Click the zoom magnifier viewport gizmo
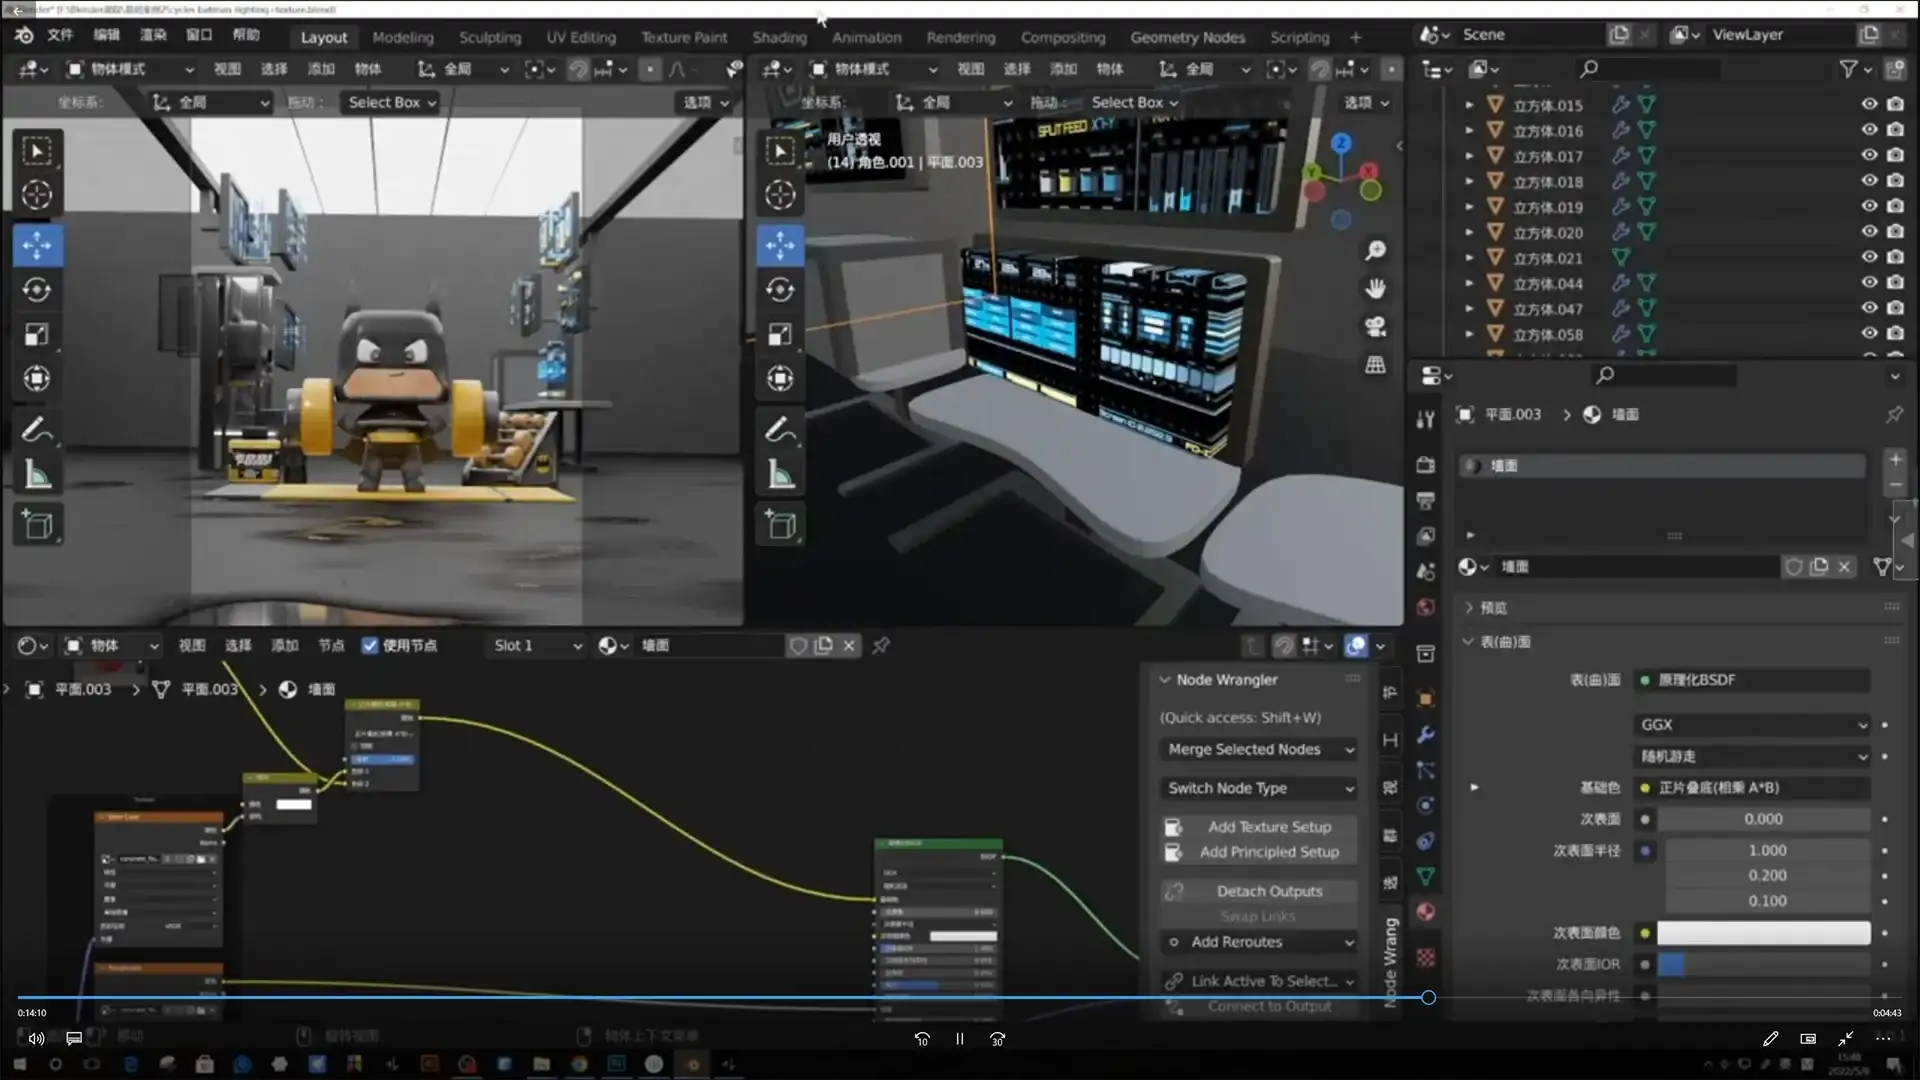Screen dimensions: 1920x1080 (x=1375, y=250)
